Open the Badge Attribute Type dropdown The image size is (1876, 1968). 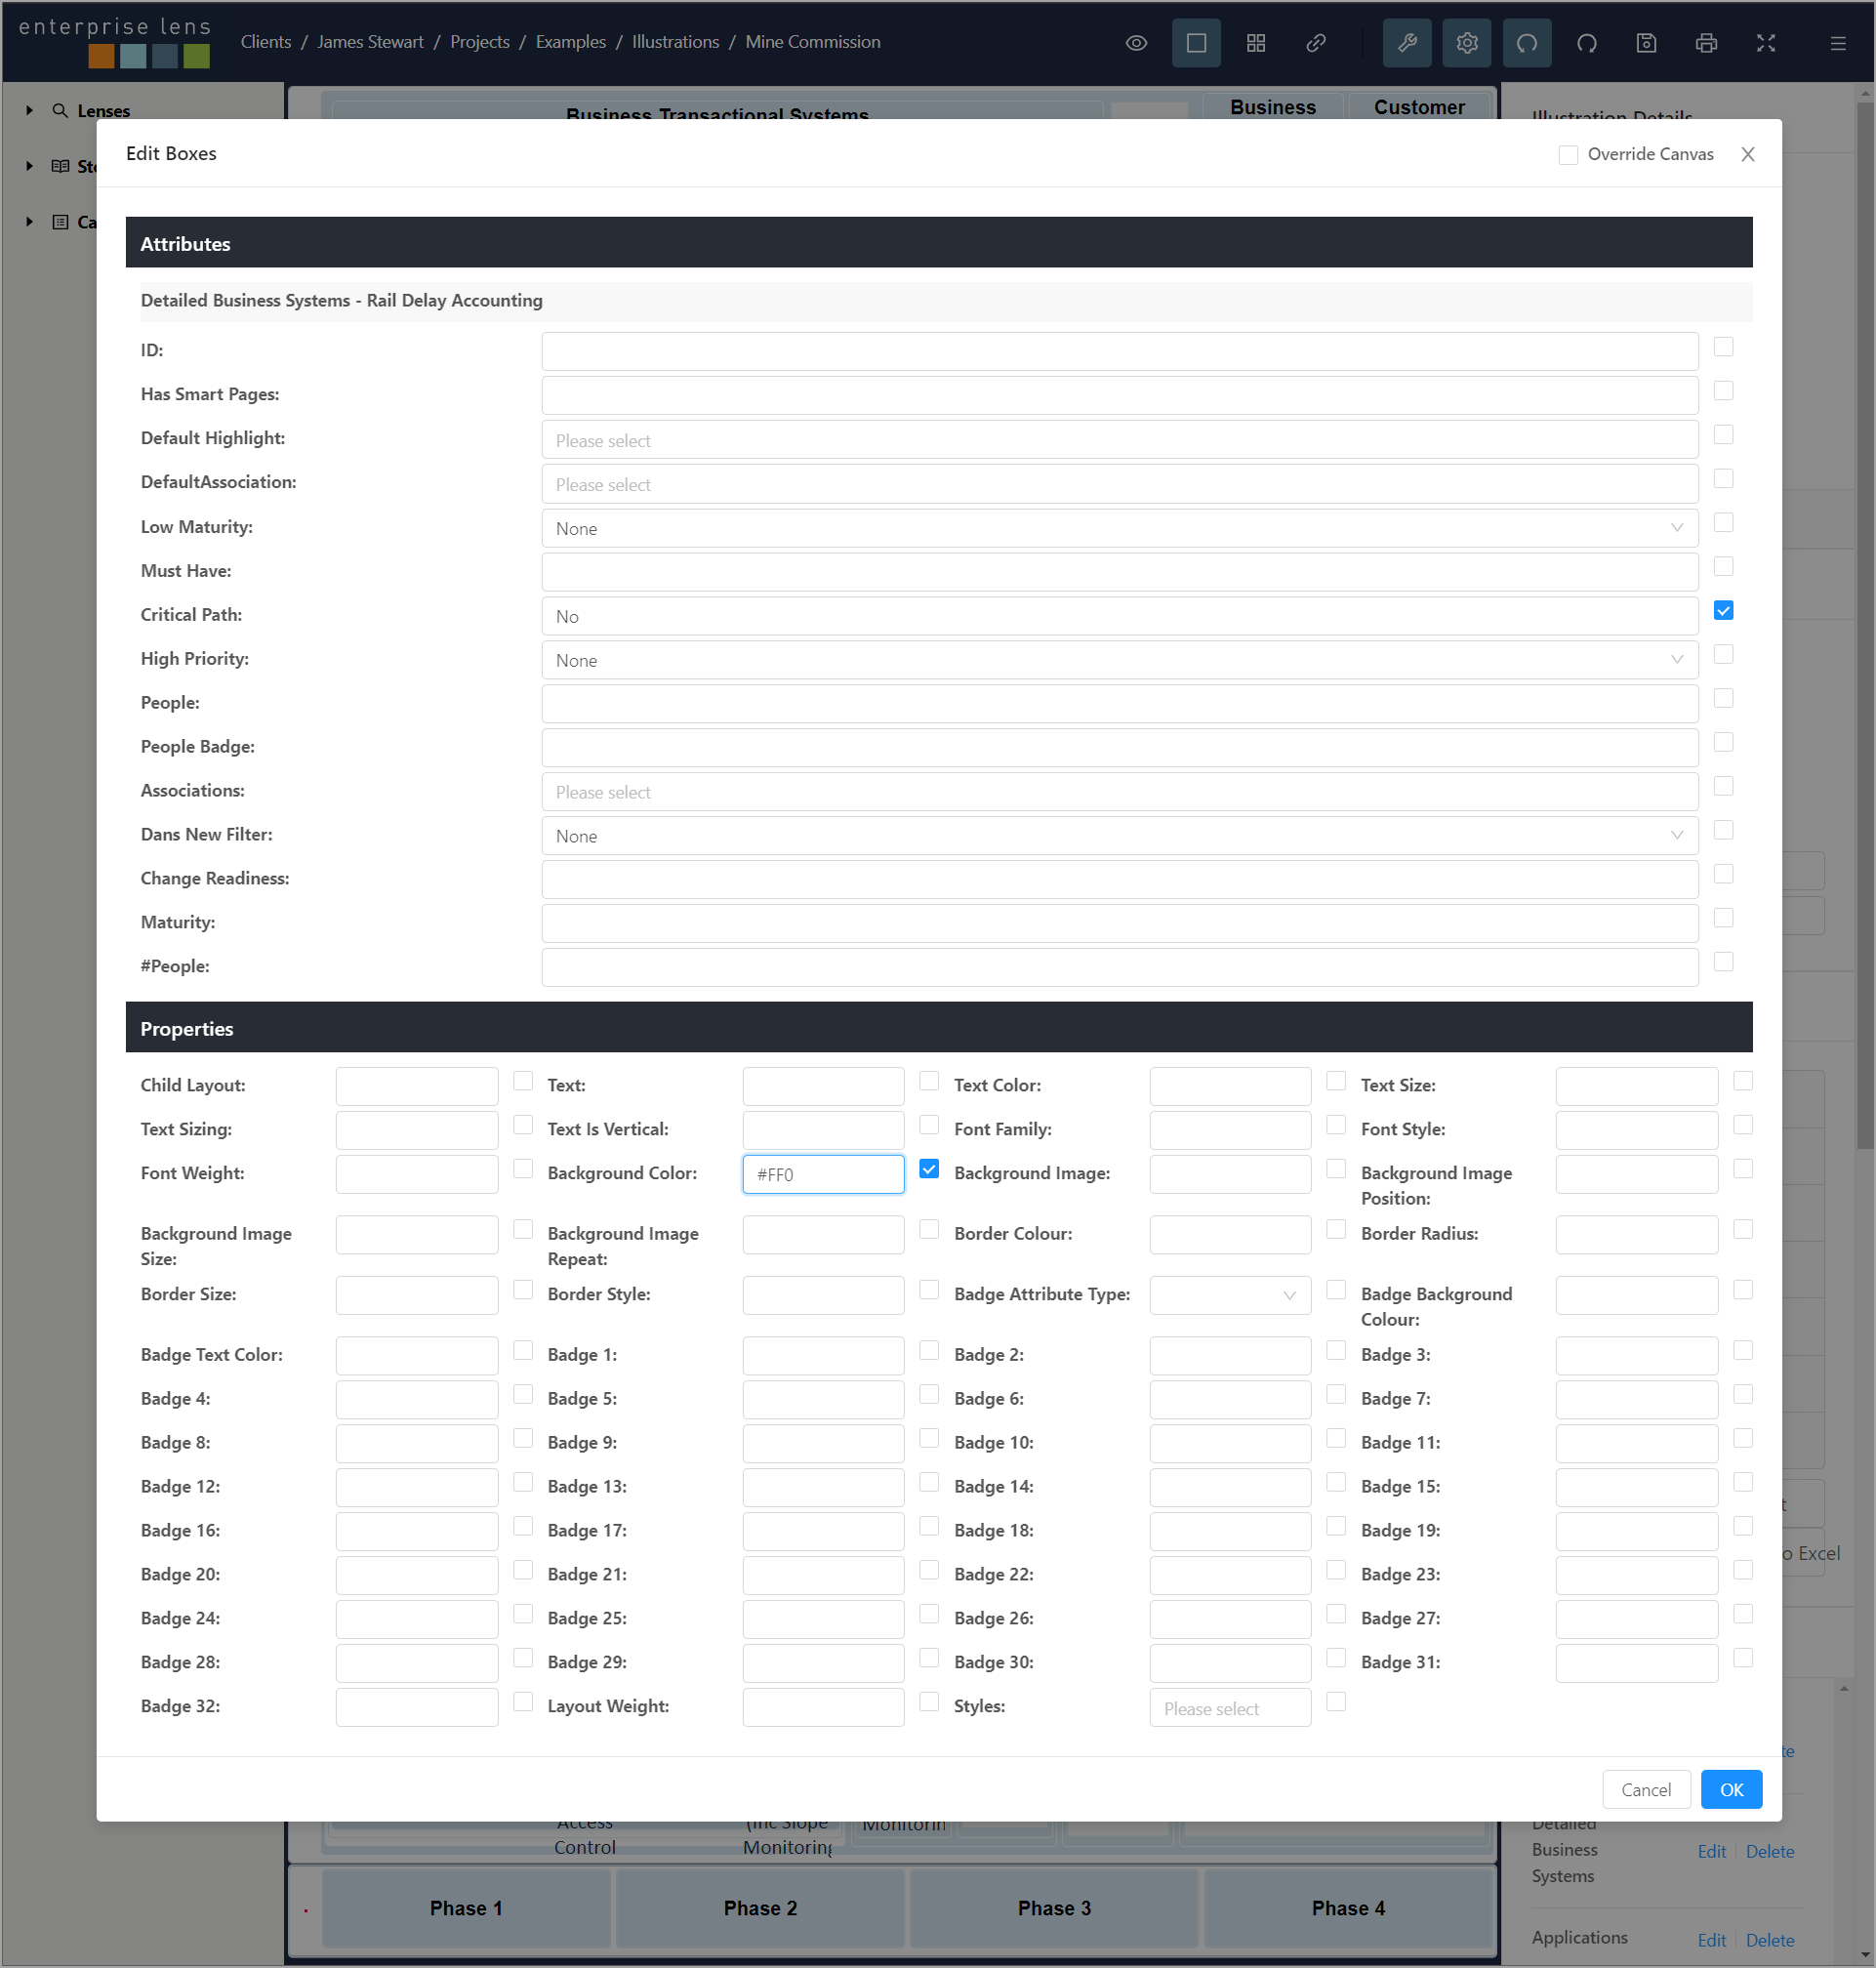pos(1229,1295)
